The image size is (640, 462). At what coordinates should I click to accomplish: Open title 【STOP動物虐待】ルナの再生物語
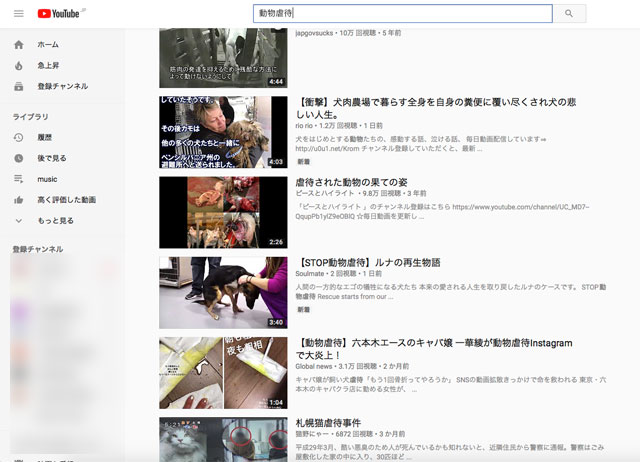[368, 262]
